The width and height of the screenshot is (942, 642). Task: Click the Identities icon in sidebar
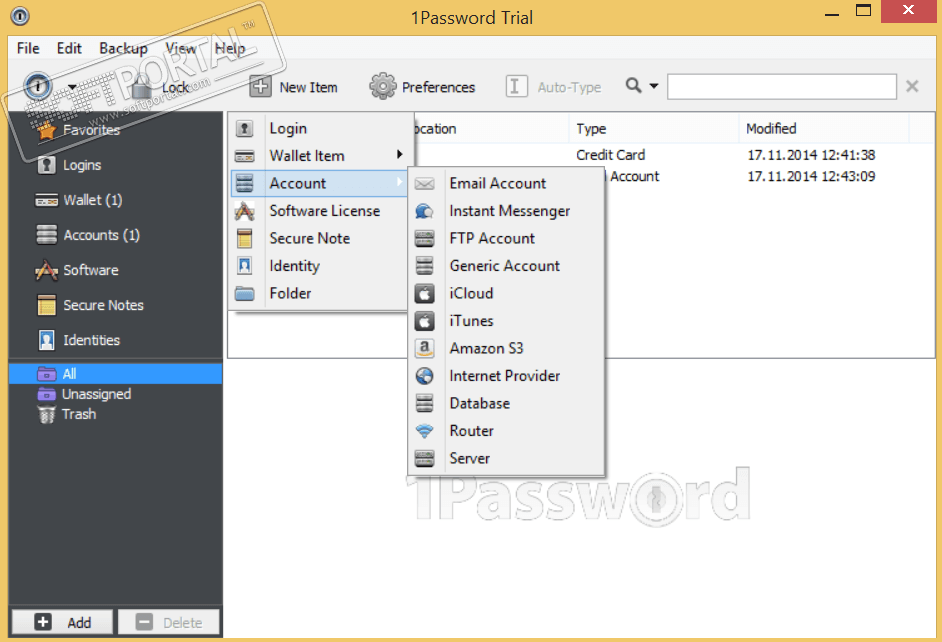pos(46,340)
